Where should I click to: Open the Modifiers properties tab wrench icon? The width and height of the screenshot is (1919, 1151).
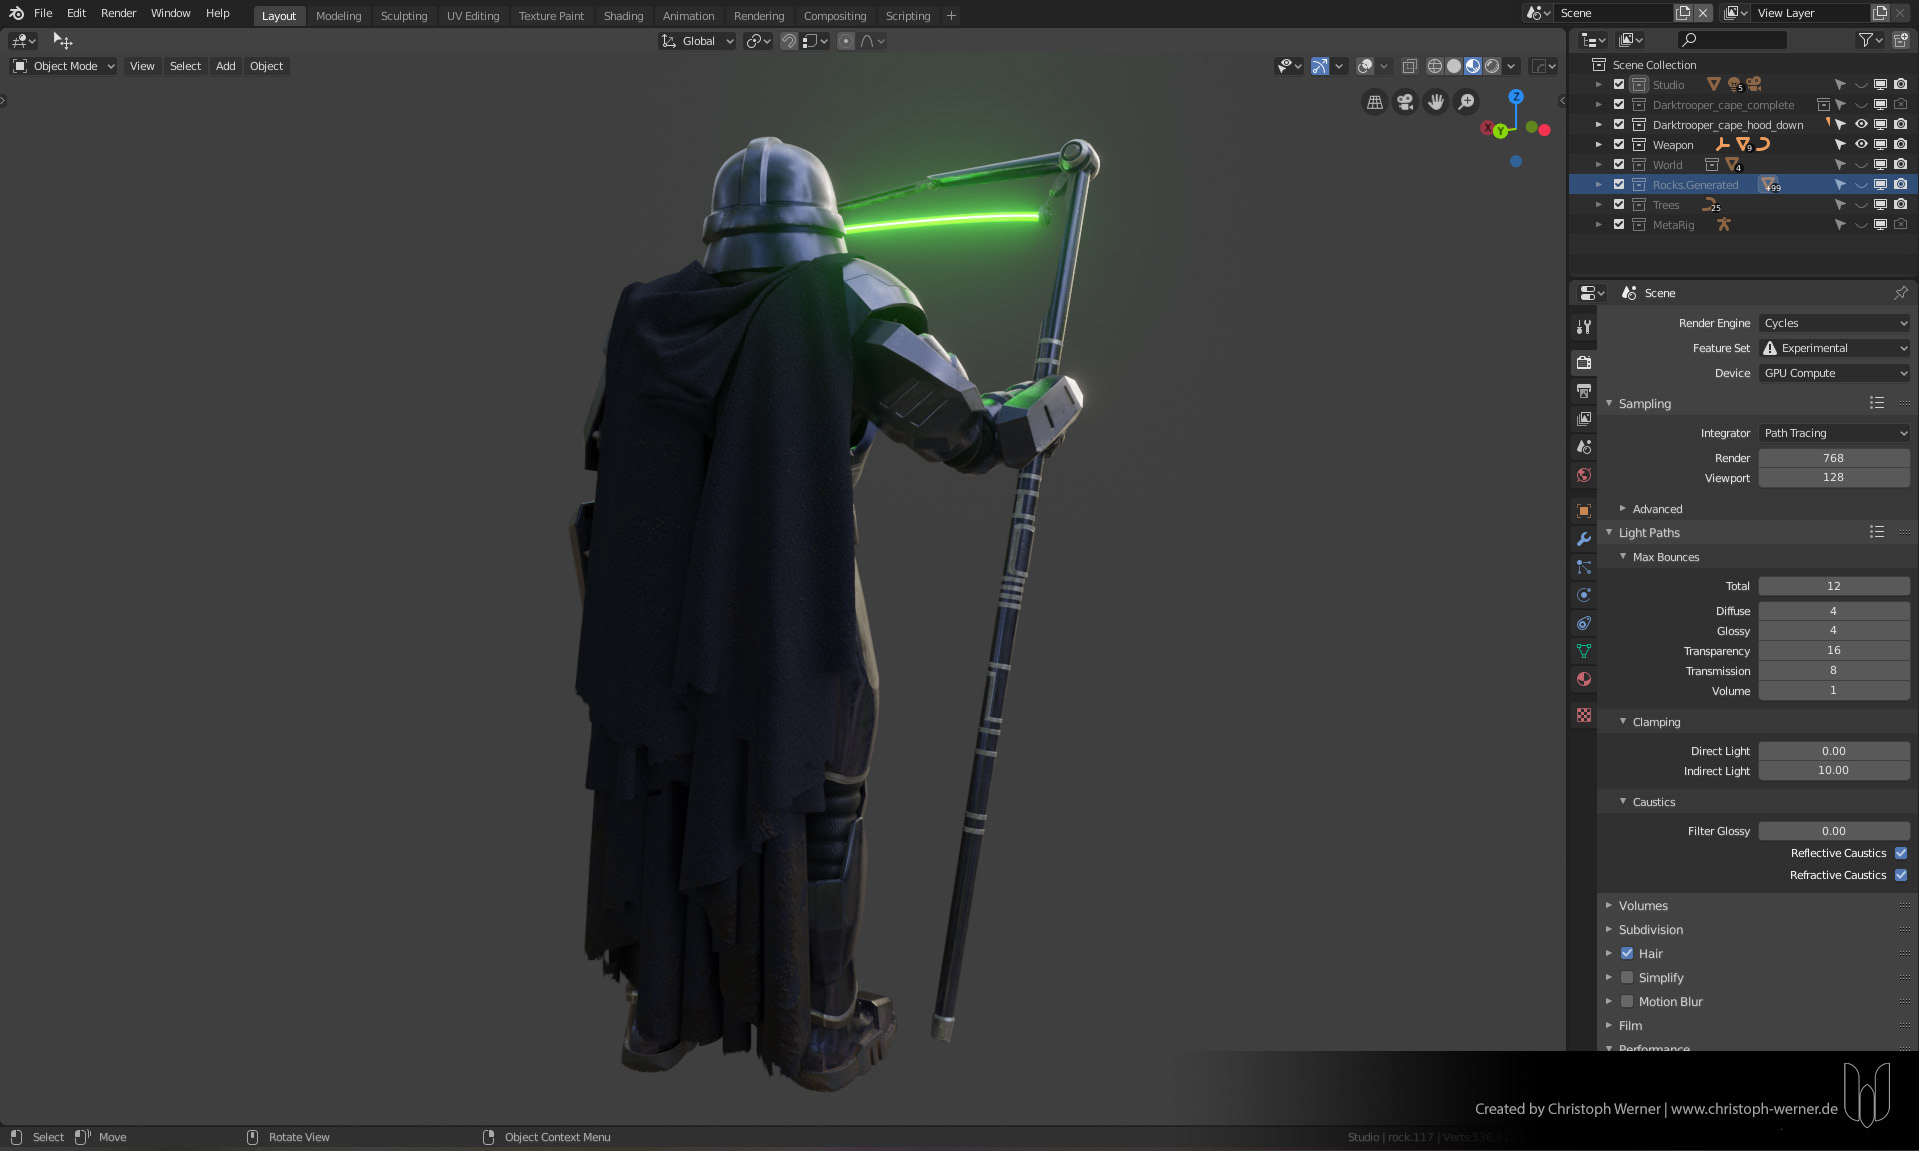[x=1584, y=538]
